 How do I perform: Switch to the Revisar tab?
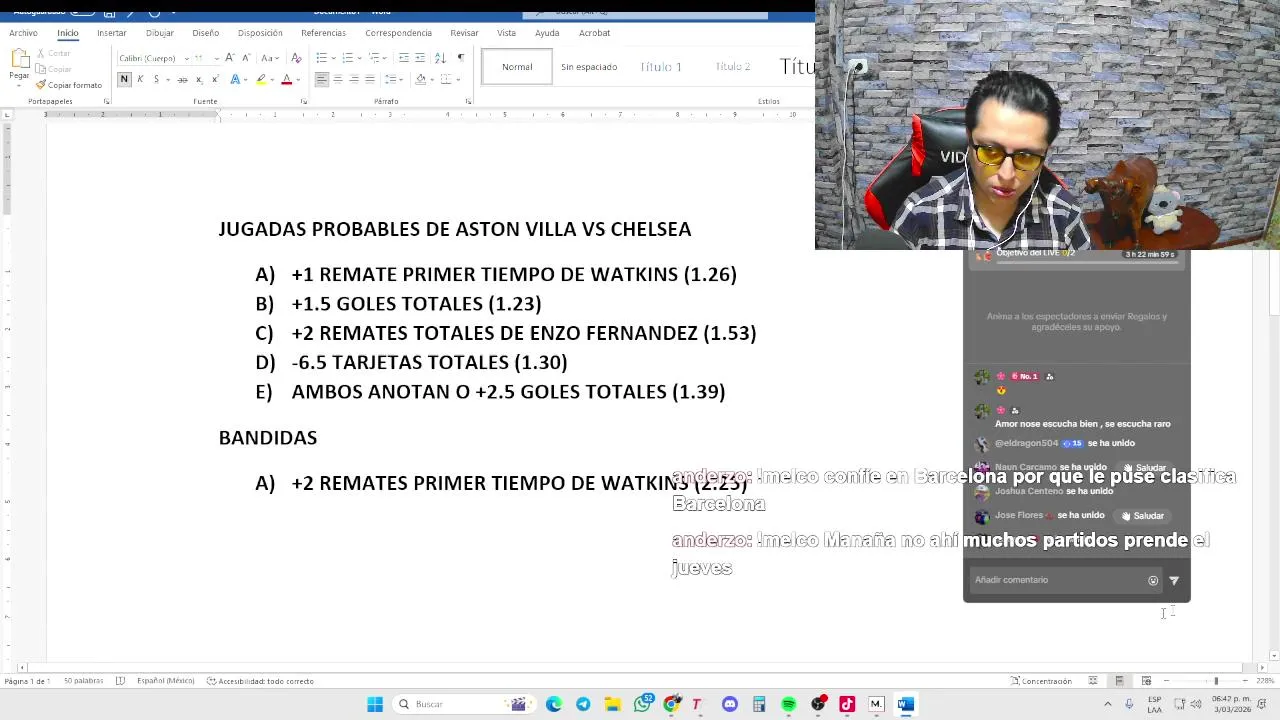pyautogui.click(x=464, y=33)
